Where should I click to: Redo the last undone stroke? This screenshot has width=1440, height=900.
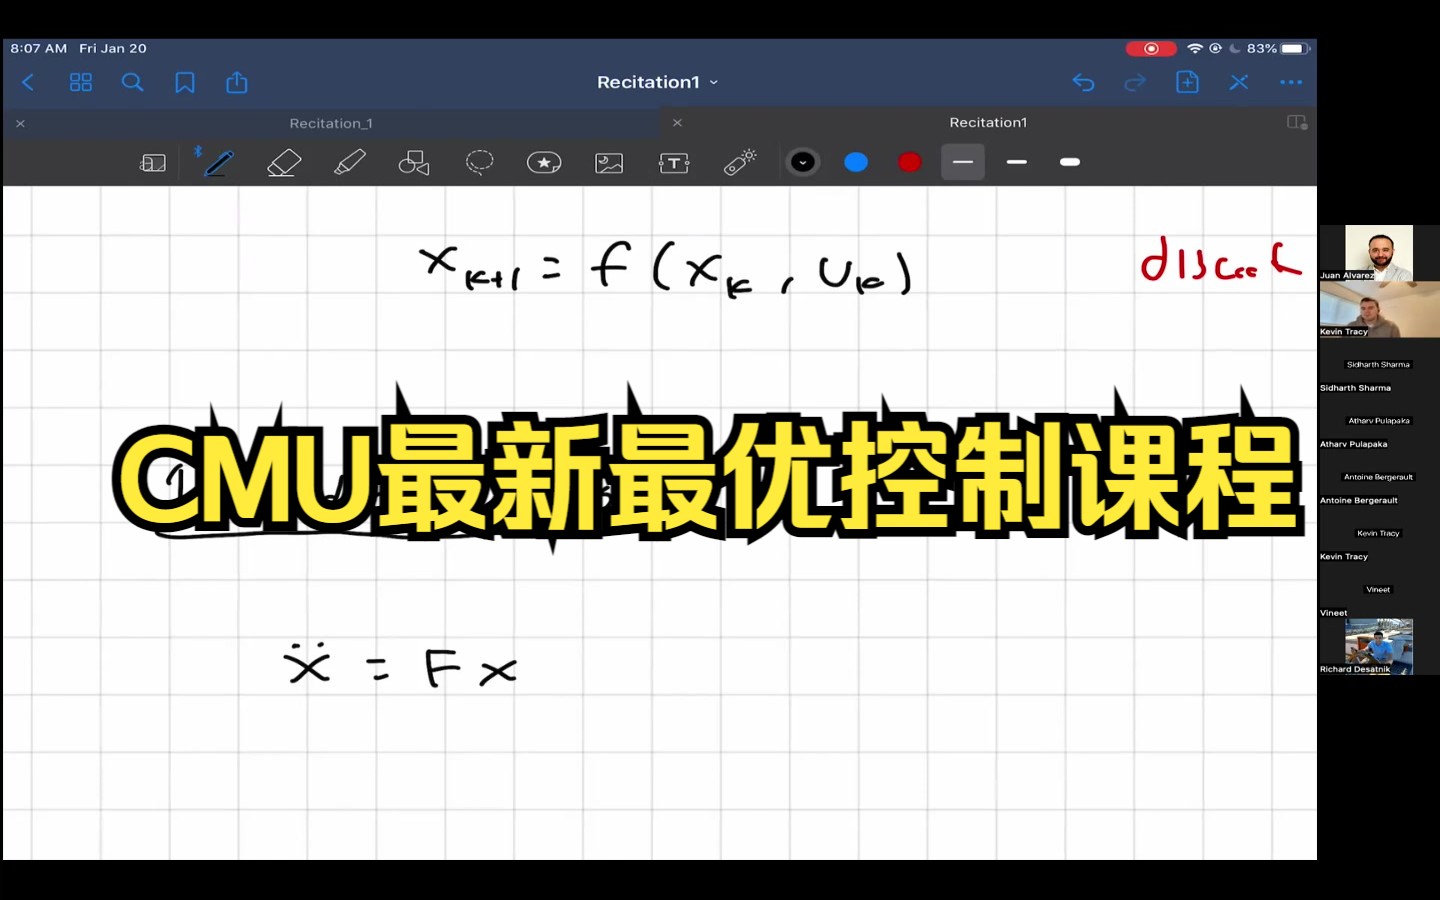pyautogui.click(x=1135, y=82)
